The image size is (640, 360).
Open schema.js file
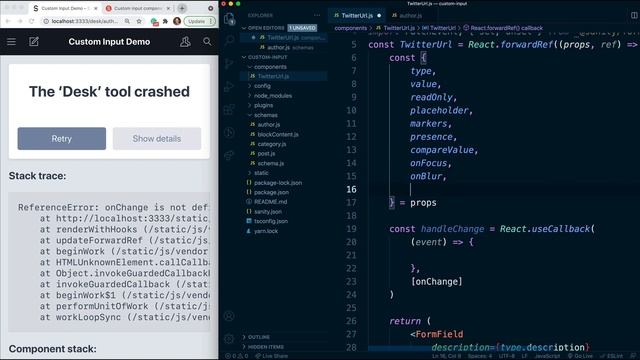pos(271,163)
